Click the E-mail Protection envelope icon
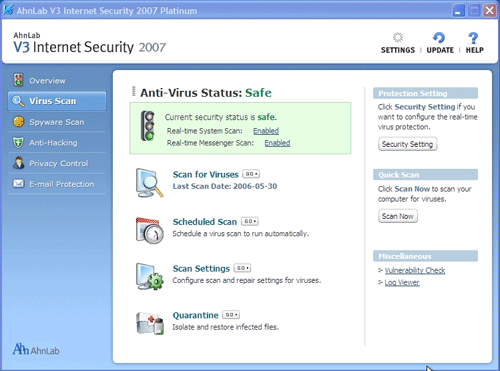 point(18,184)
